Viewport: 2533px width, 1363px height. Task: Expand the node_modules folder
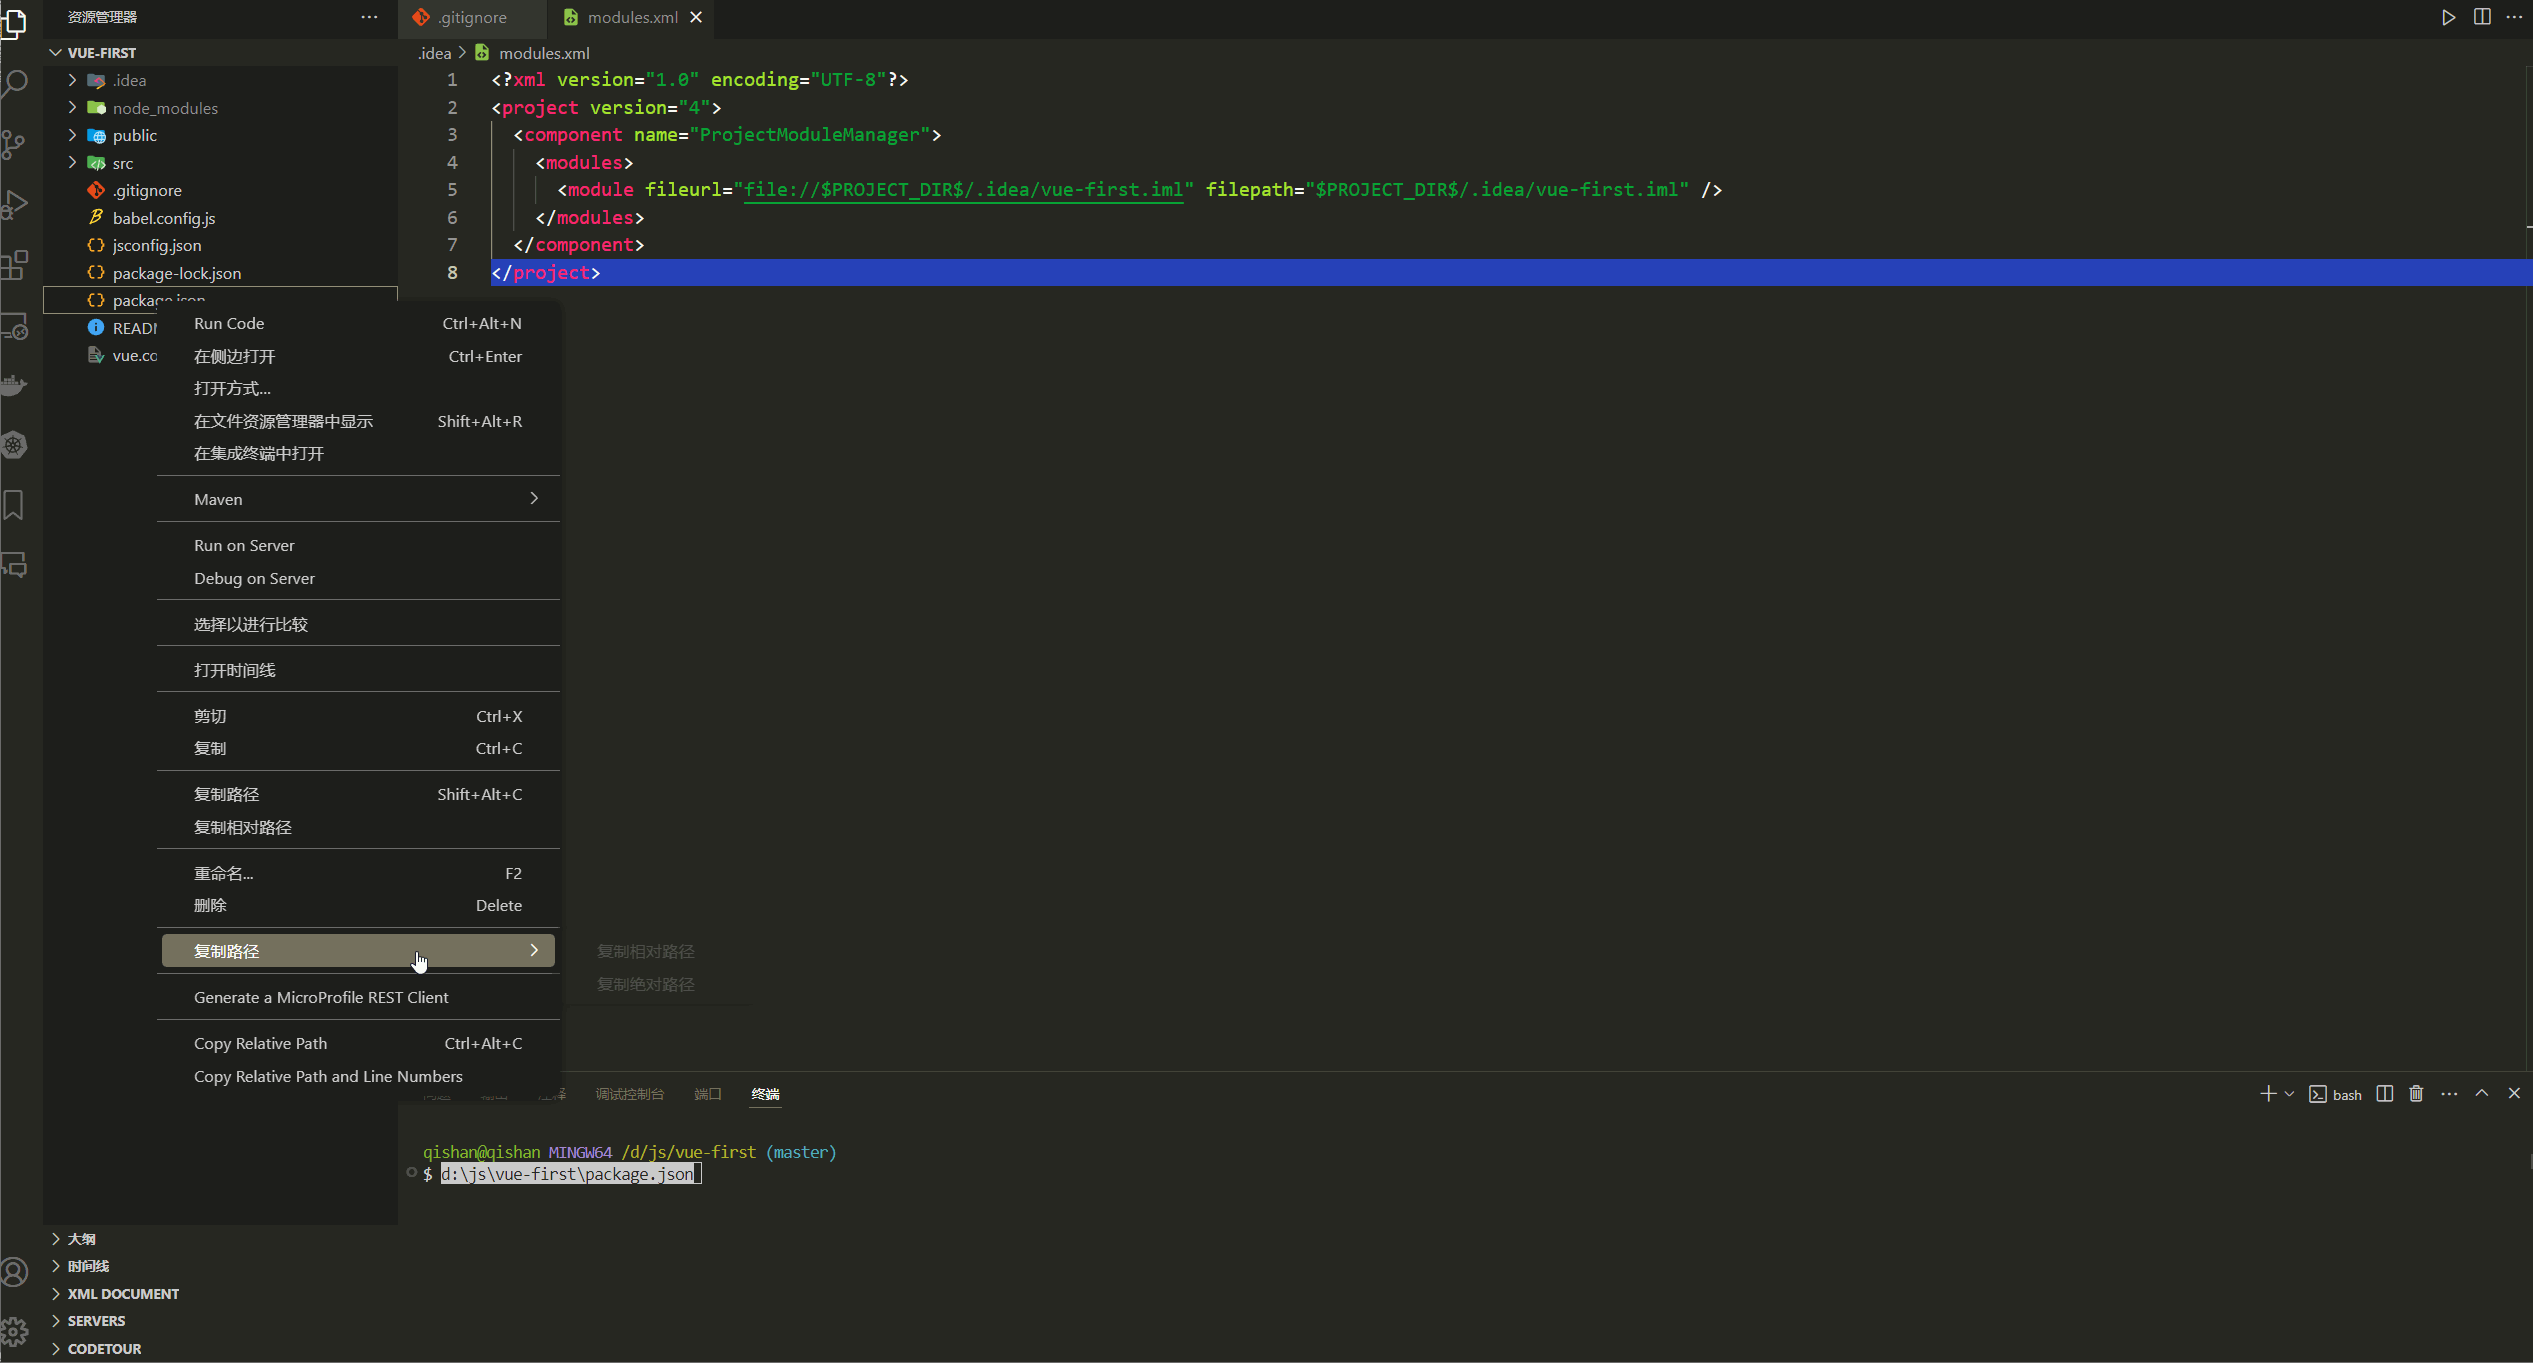point(165,108)
